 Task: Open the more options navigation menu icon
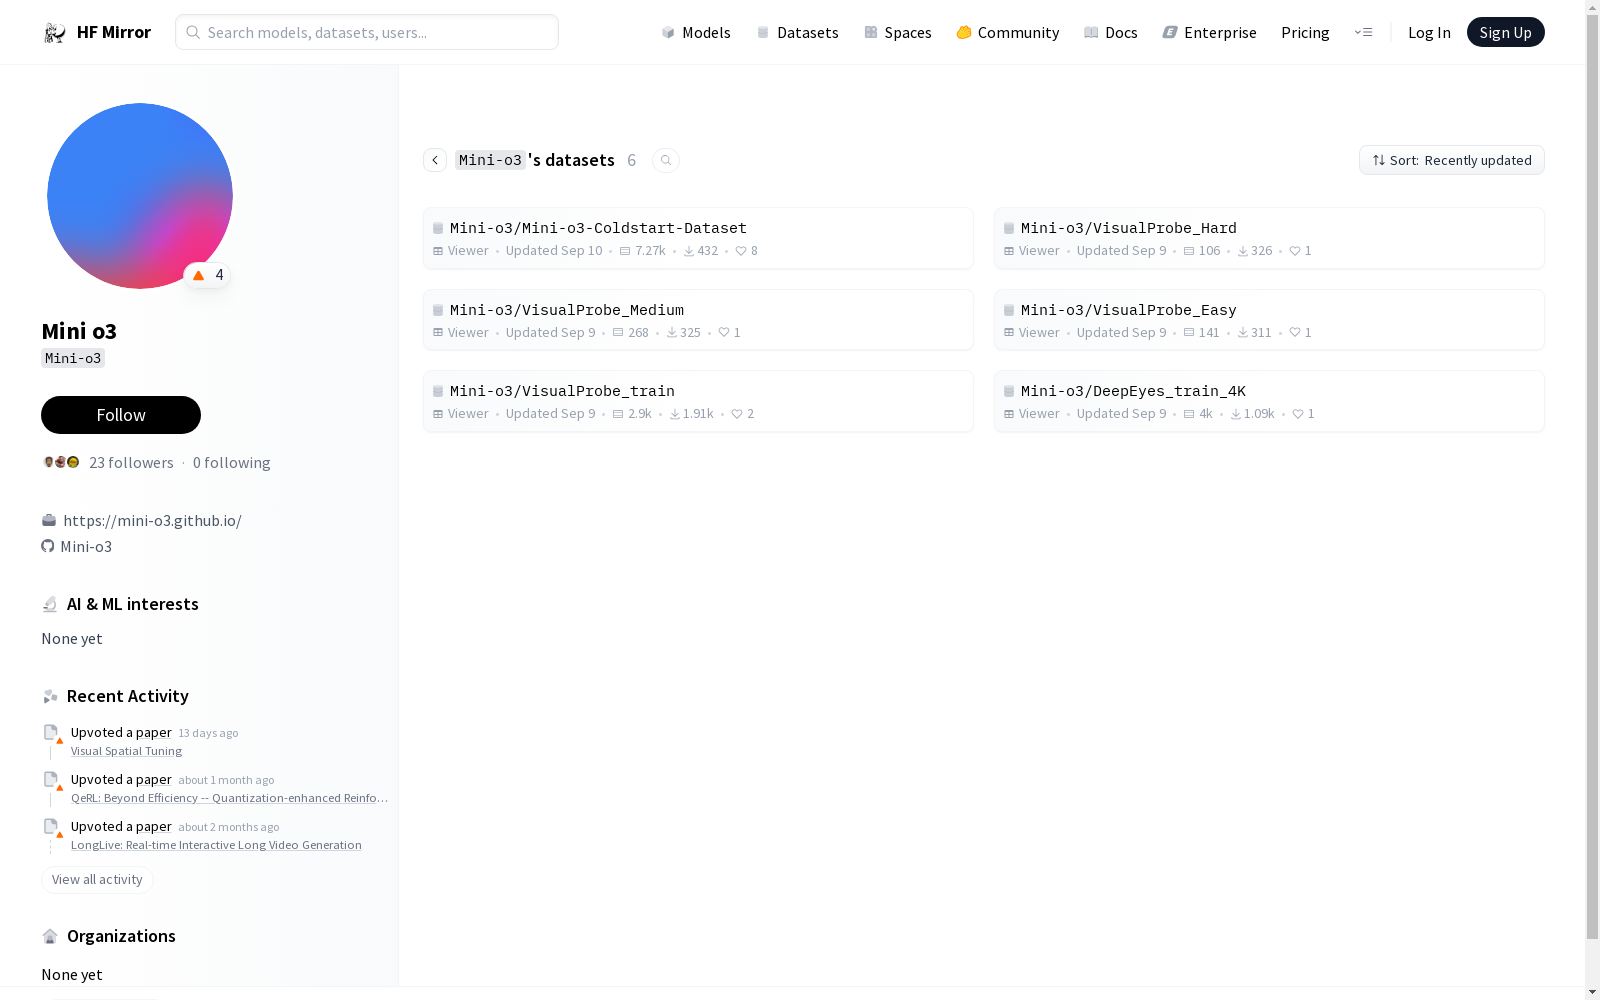point(1363,32)
